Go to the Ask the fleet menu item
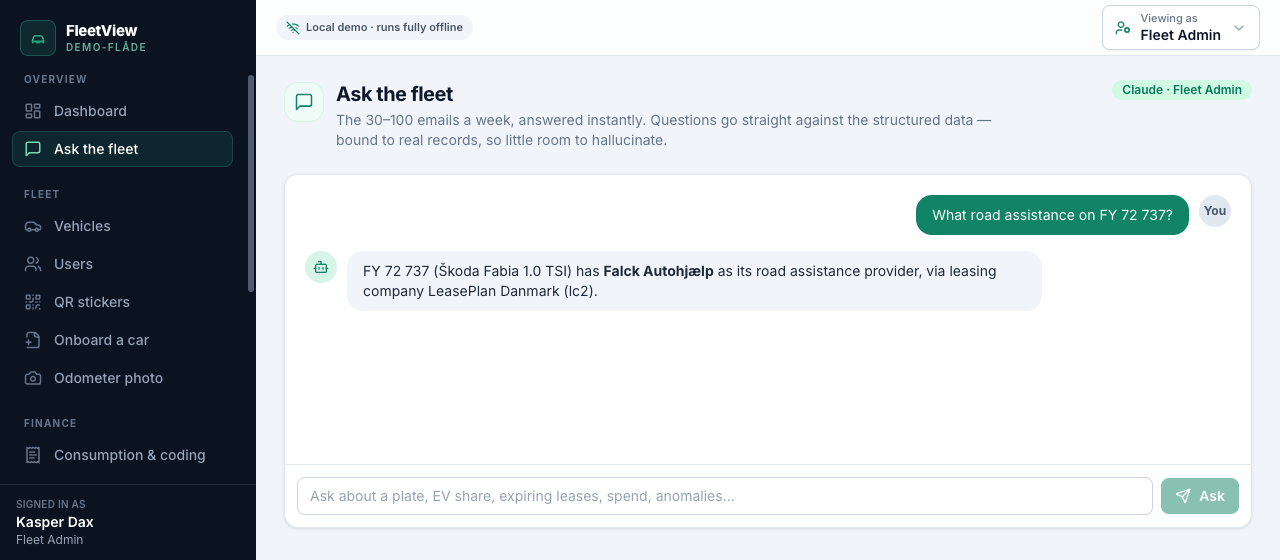The height and width of the screenshot is (560, 1280). click(x=122, y=149)
